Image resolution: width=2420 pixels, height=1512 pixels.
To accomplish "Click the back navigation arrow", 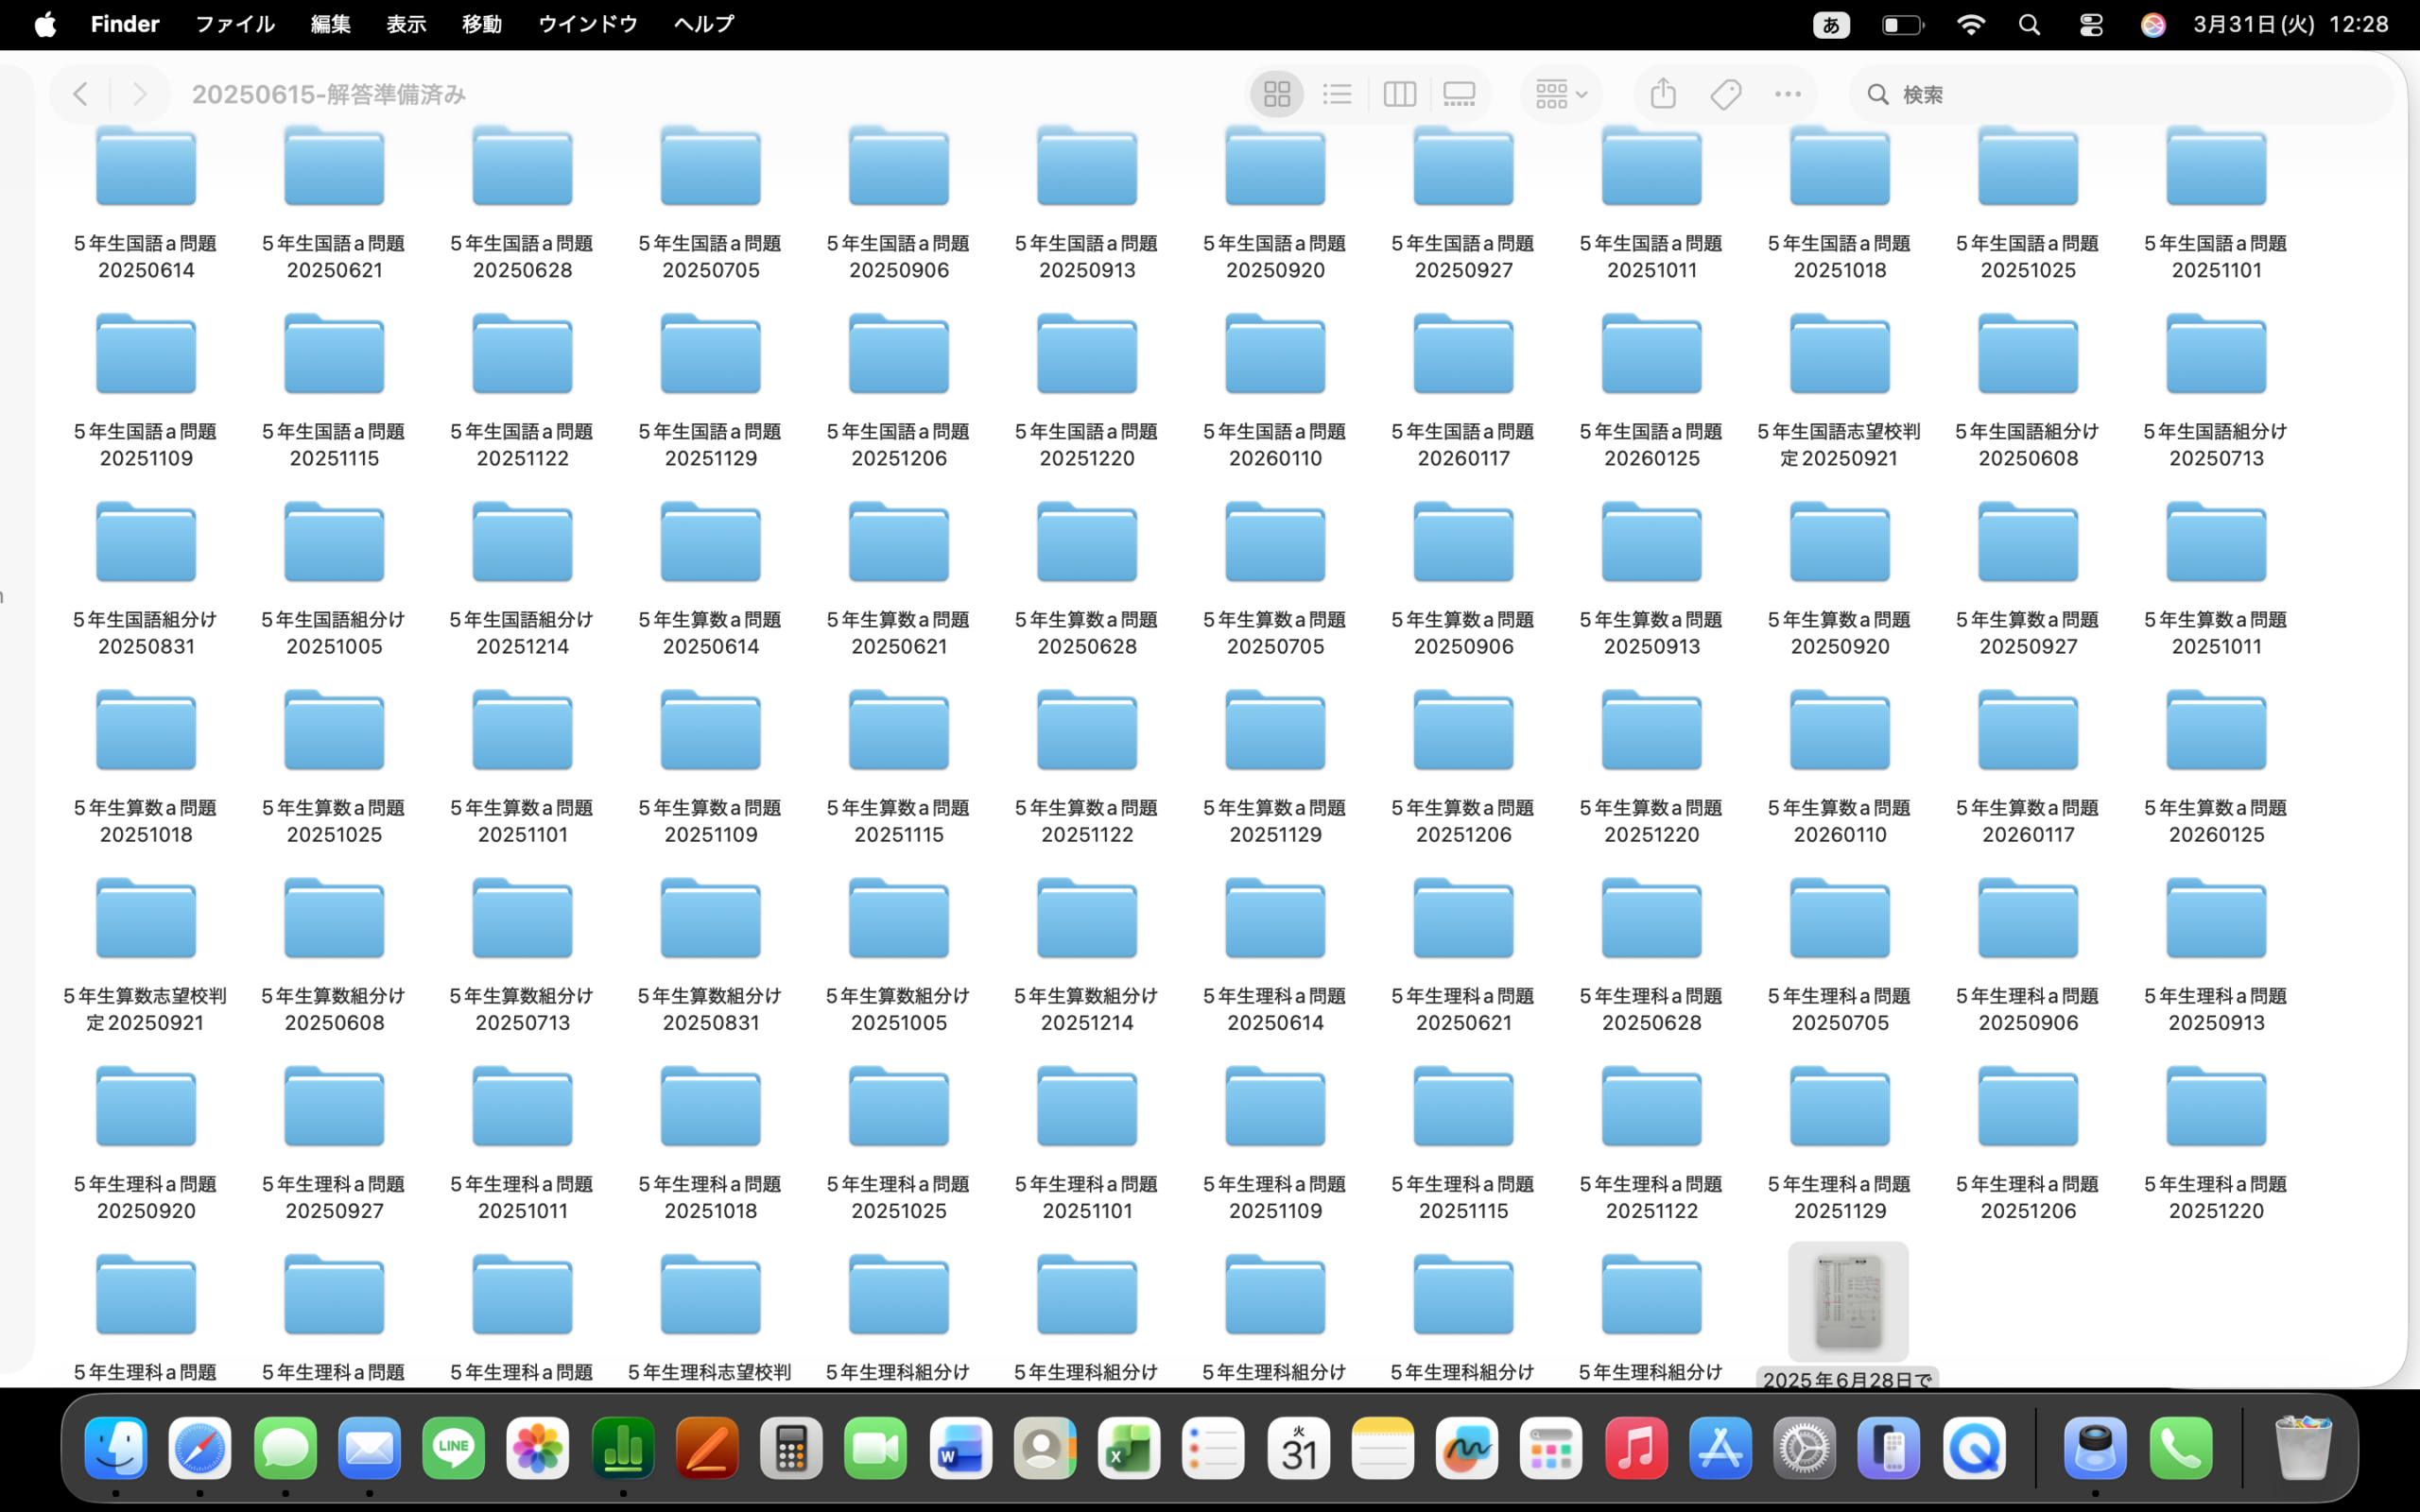I will 81,94.
